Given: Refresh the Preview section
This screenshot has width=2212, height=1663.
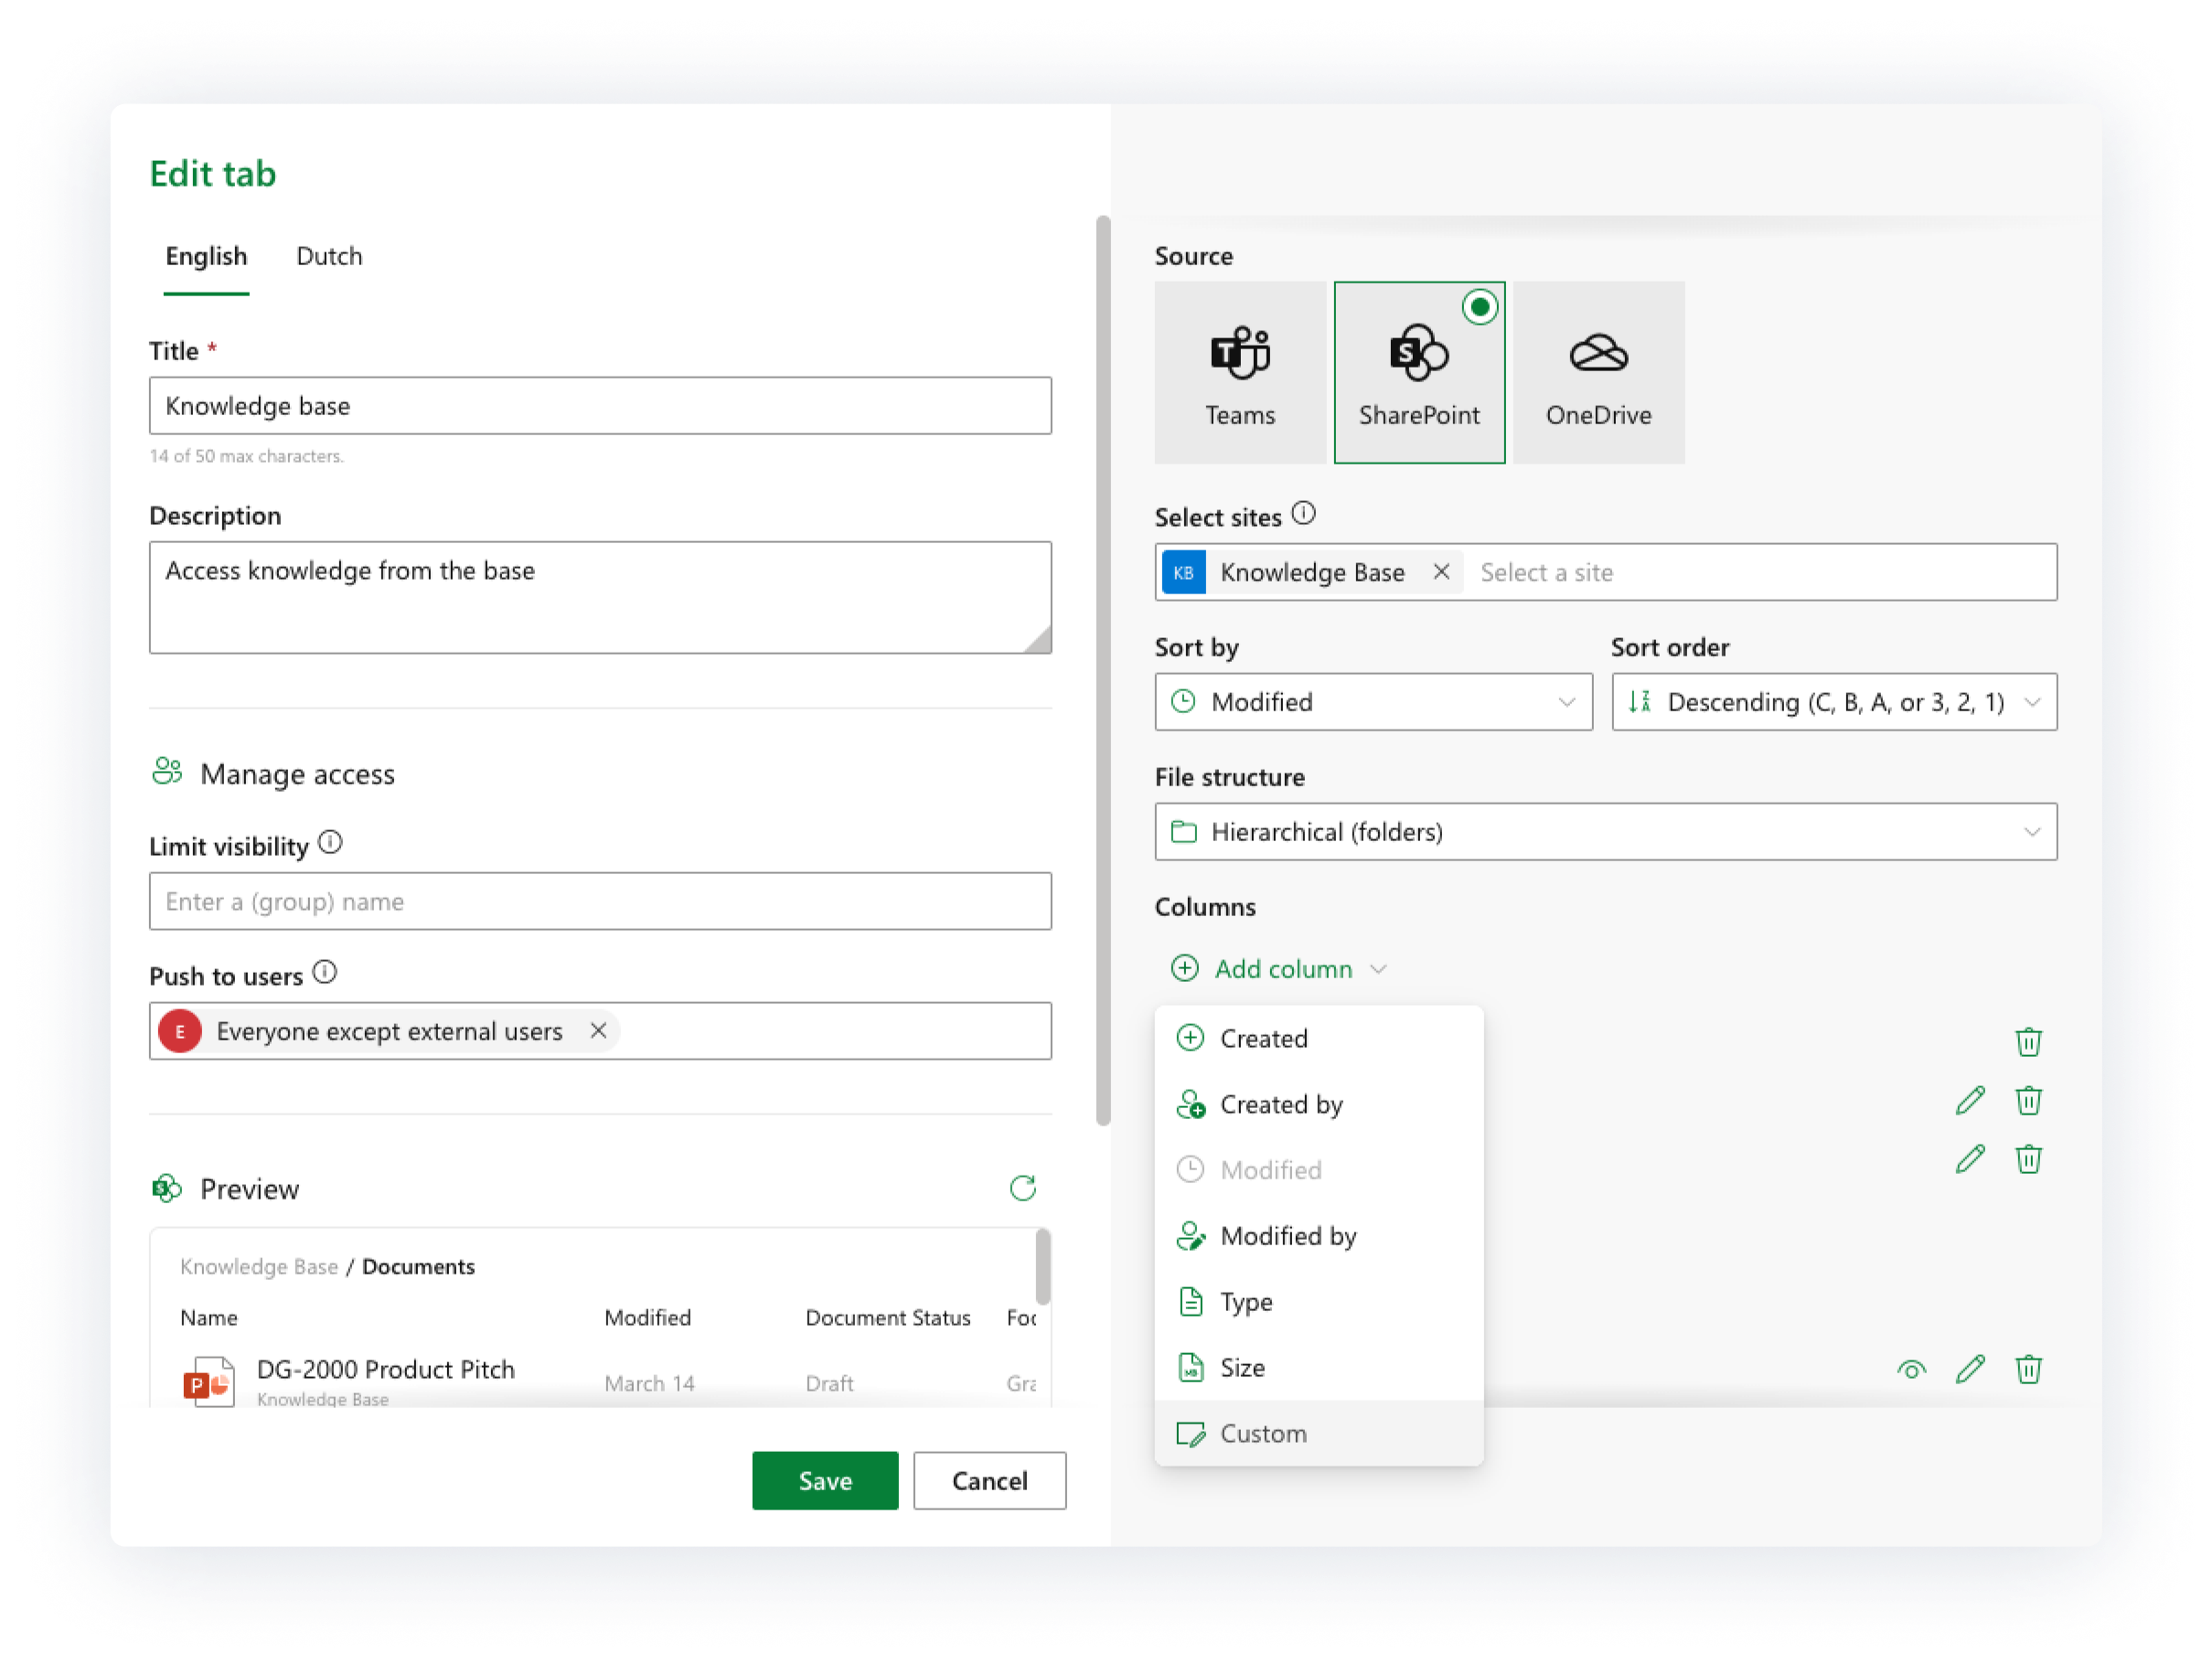Looking at the screenshot, I should [x=1022, y=1189].
